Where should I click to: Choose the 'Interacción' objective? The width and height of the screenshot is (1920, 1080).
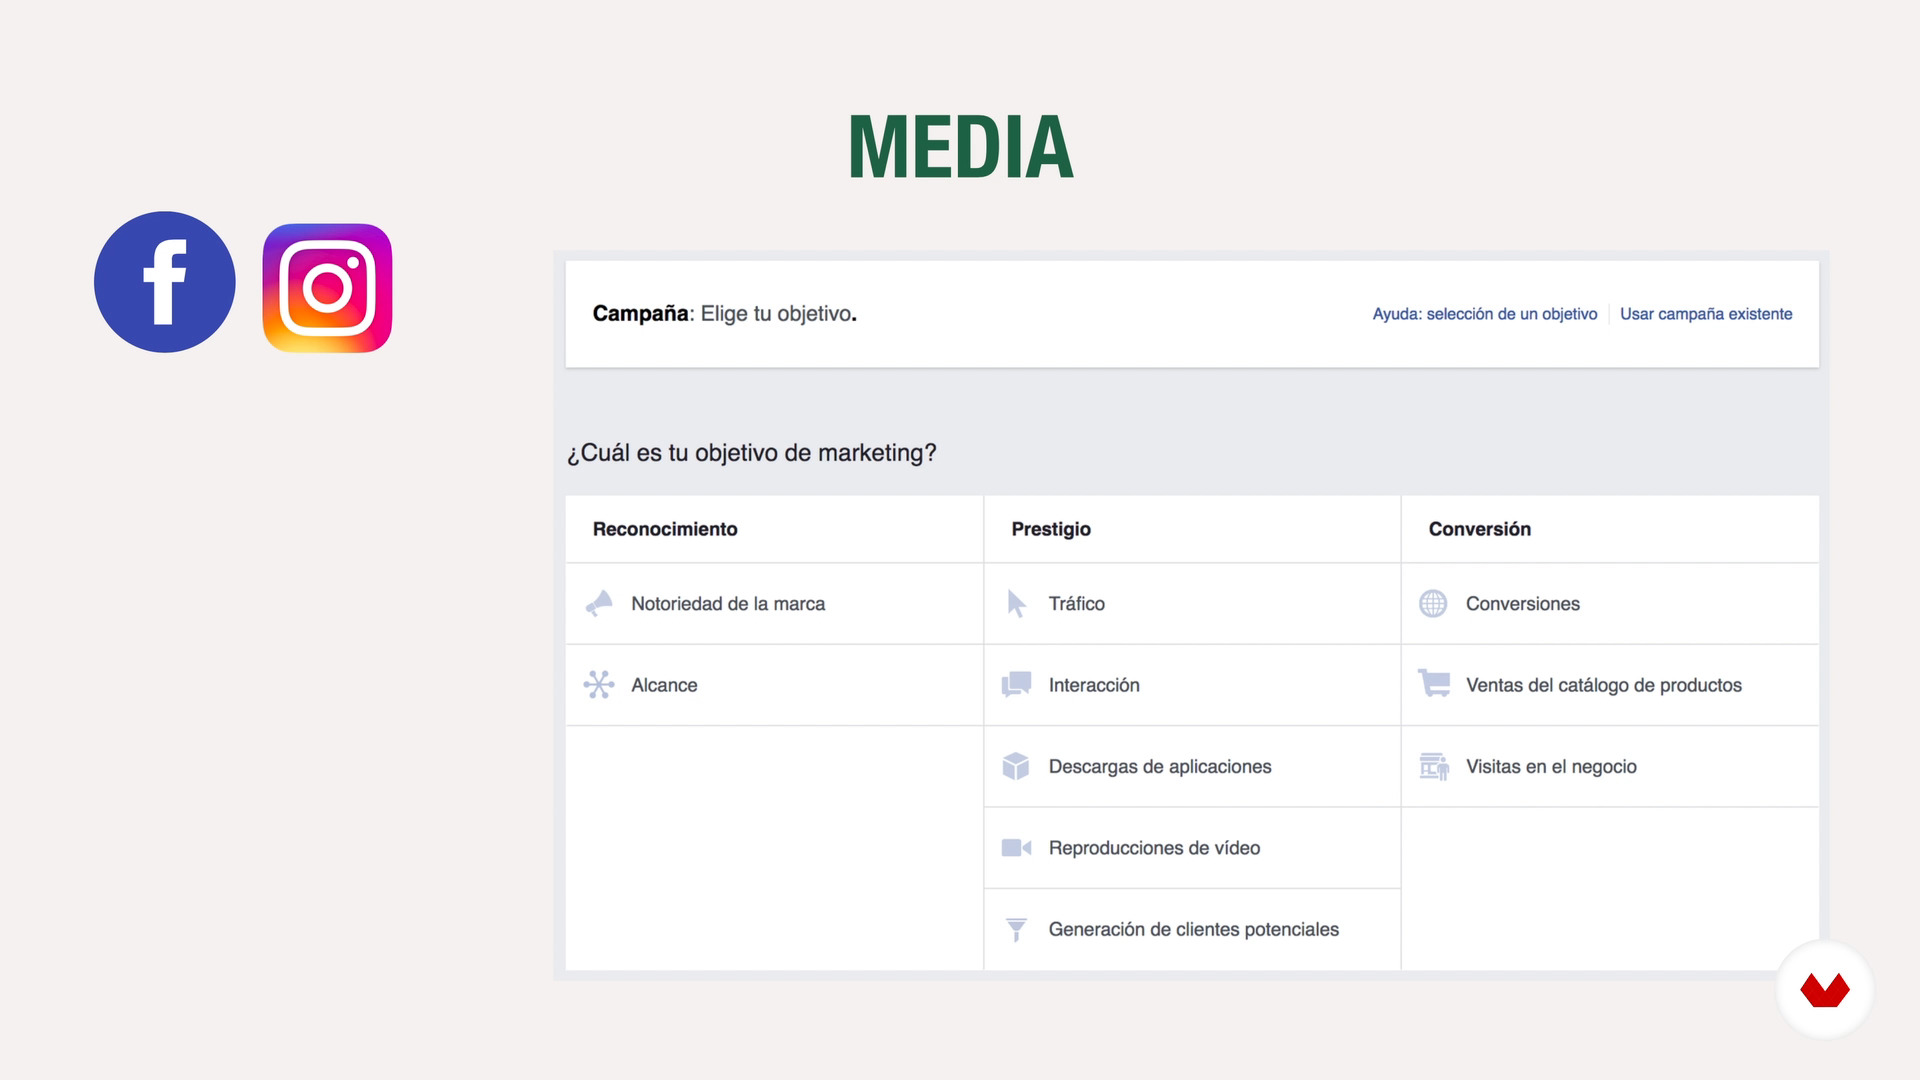[1192, 685]
